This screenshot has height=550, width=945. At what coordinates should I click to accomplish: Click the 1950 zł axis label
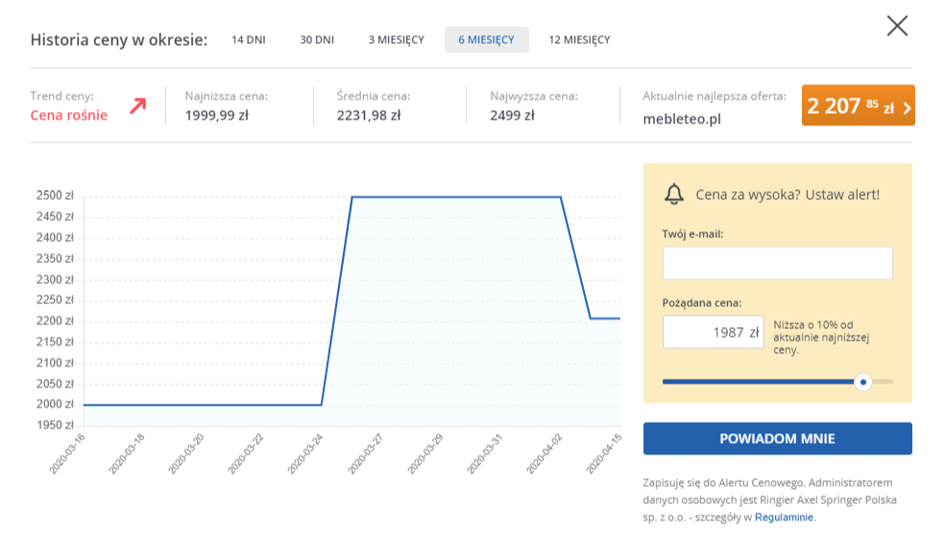point(55,425)
